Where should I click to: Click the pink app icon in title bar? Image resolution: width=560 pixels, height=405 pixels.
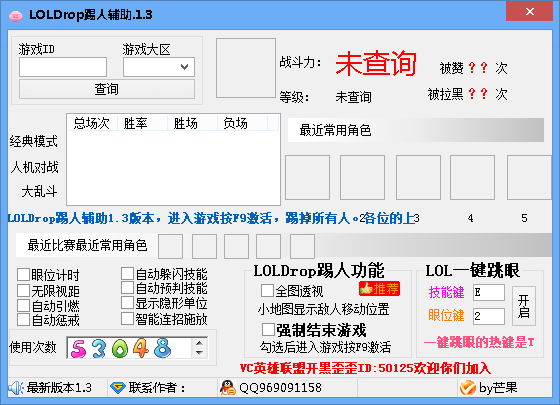[x=15, y=16]
